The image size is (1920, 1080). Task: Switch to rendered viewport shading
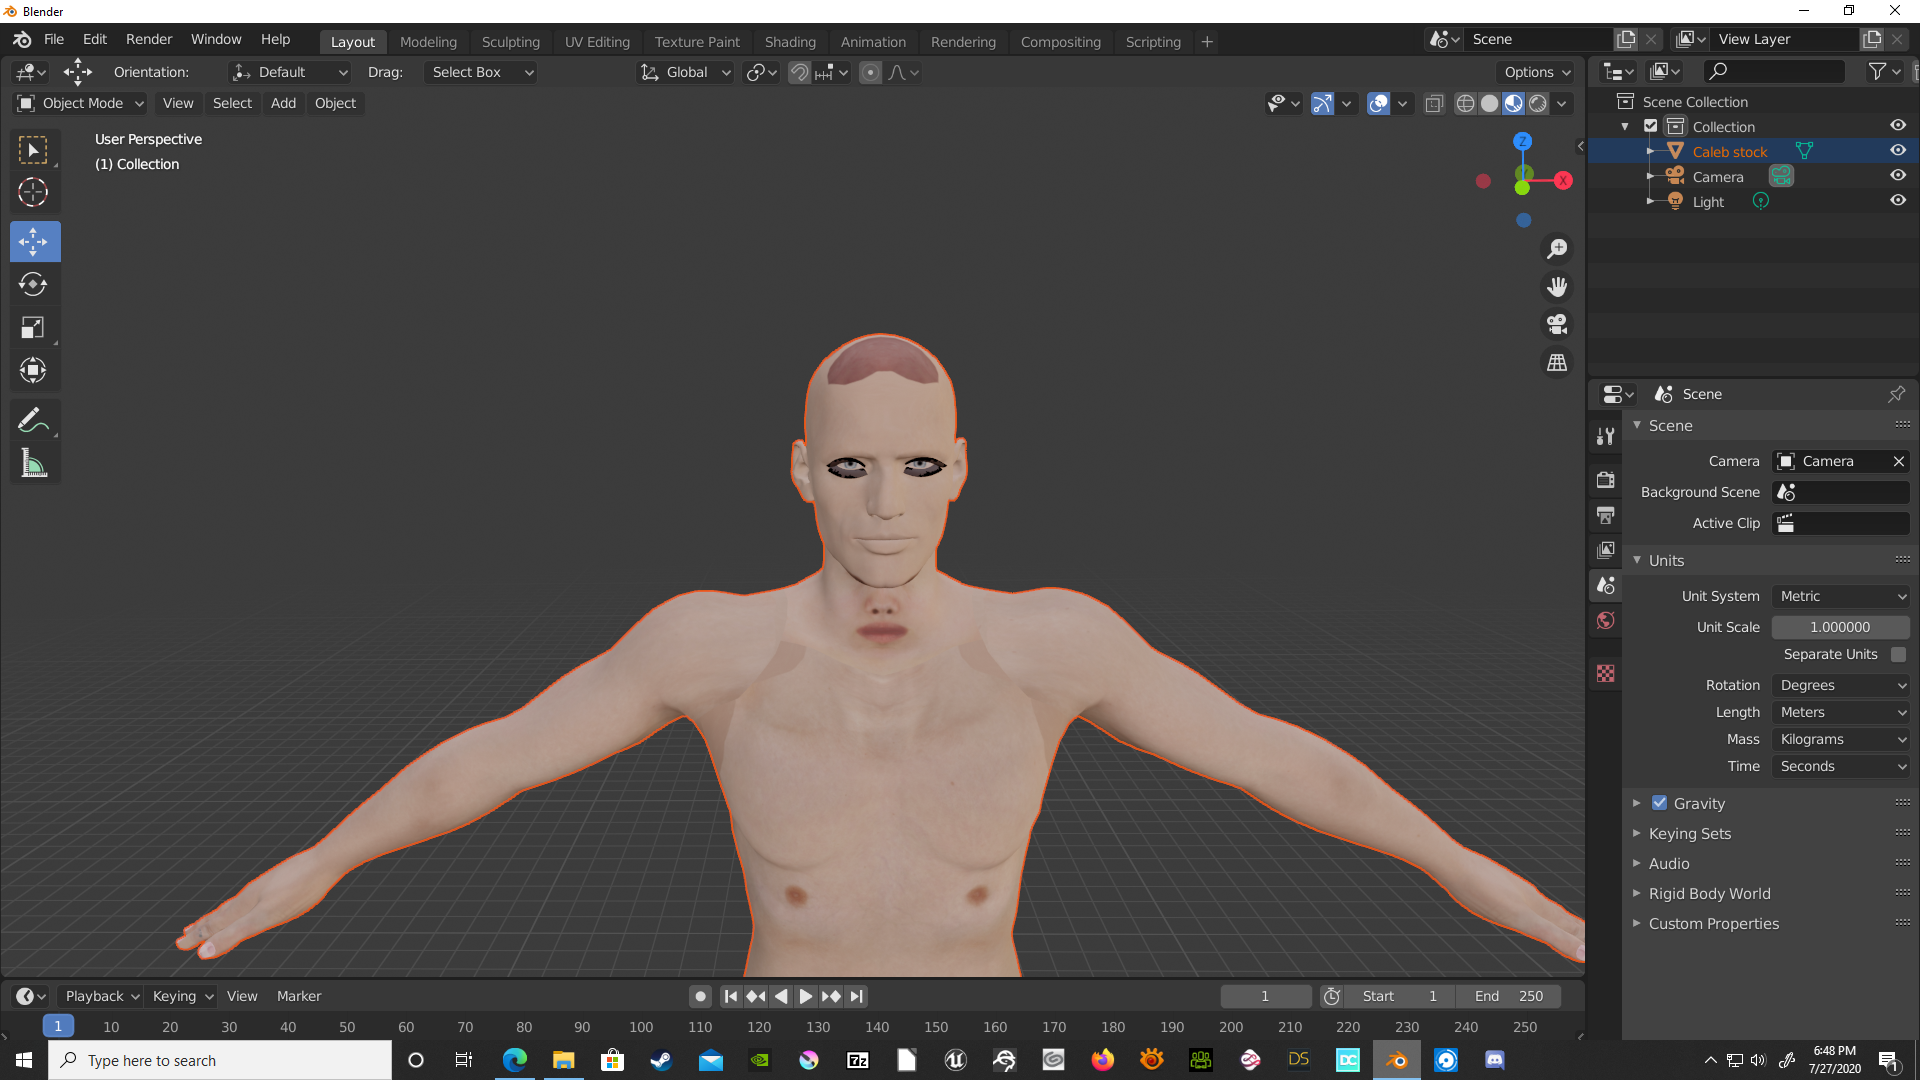coord(1538,103)
